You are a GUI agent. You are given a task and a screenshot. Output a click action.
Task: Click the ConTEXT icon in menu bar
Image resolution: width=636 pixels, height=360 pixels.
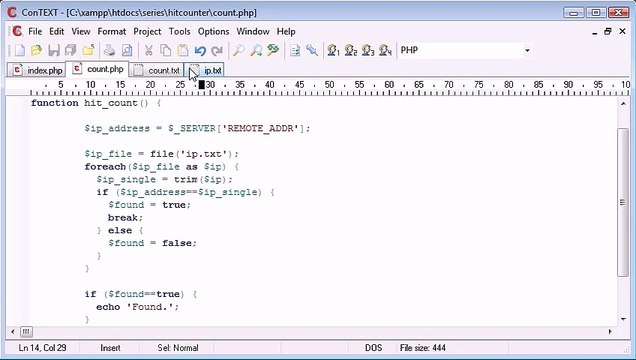[x=17, y=31]
